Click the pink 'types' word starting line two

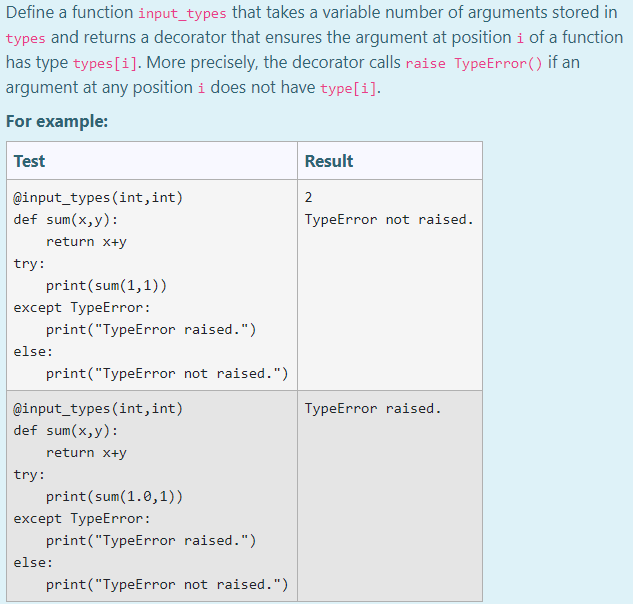click(x=26, y=38)
